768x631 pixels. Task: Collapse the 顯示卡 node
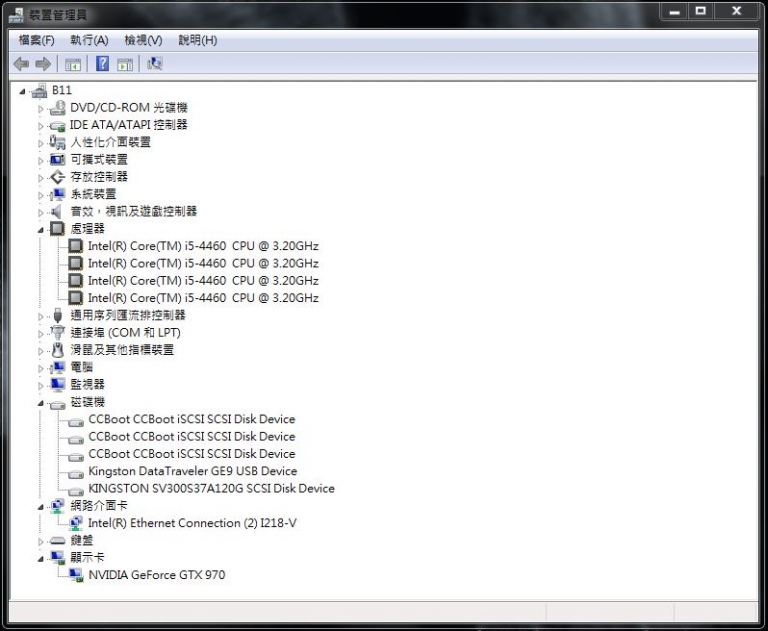click(41, 559)
